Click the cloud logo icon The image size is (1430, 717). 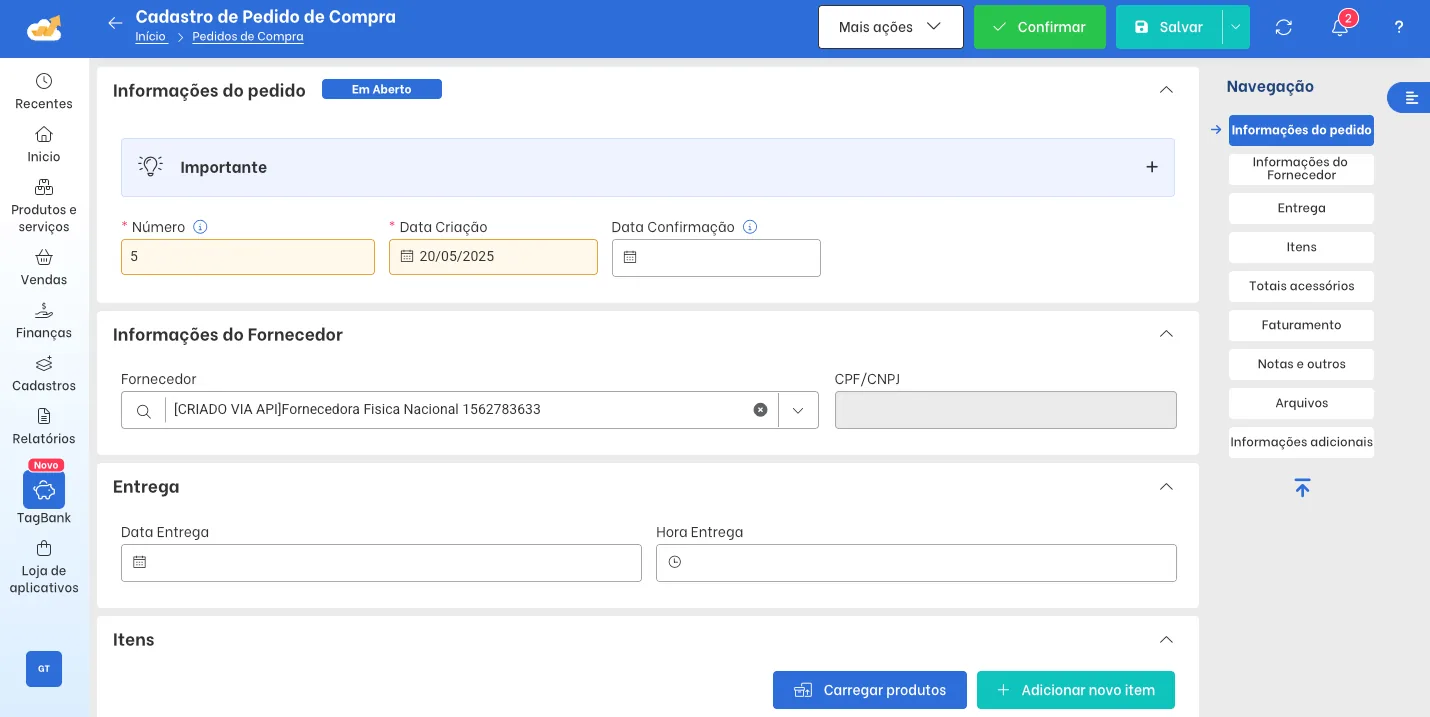[44, 28]
